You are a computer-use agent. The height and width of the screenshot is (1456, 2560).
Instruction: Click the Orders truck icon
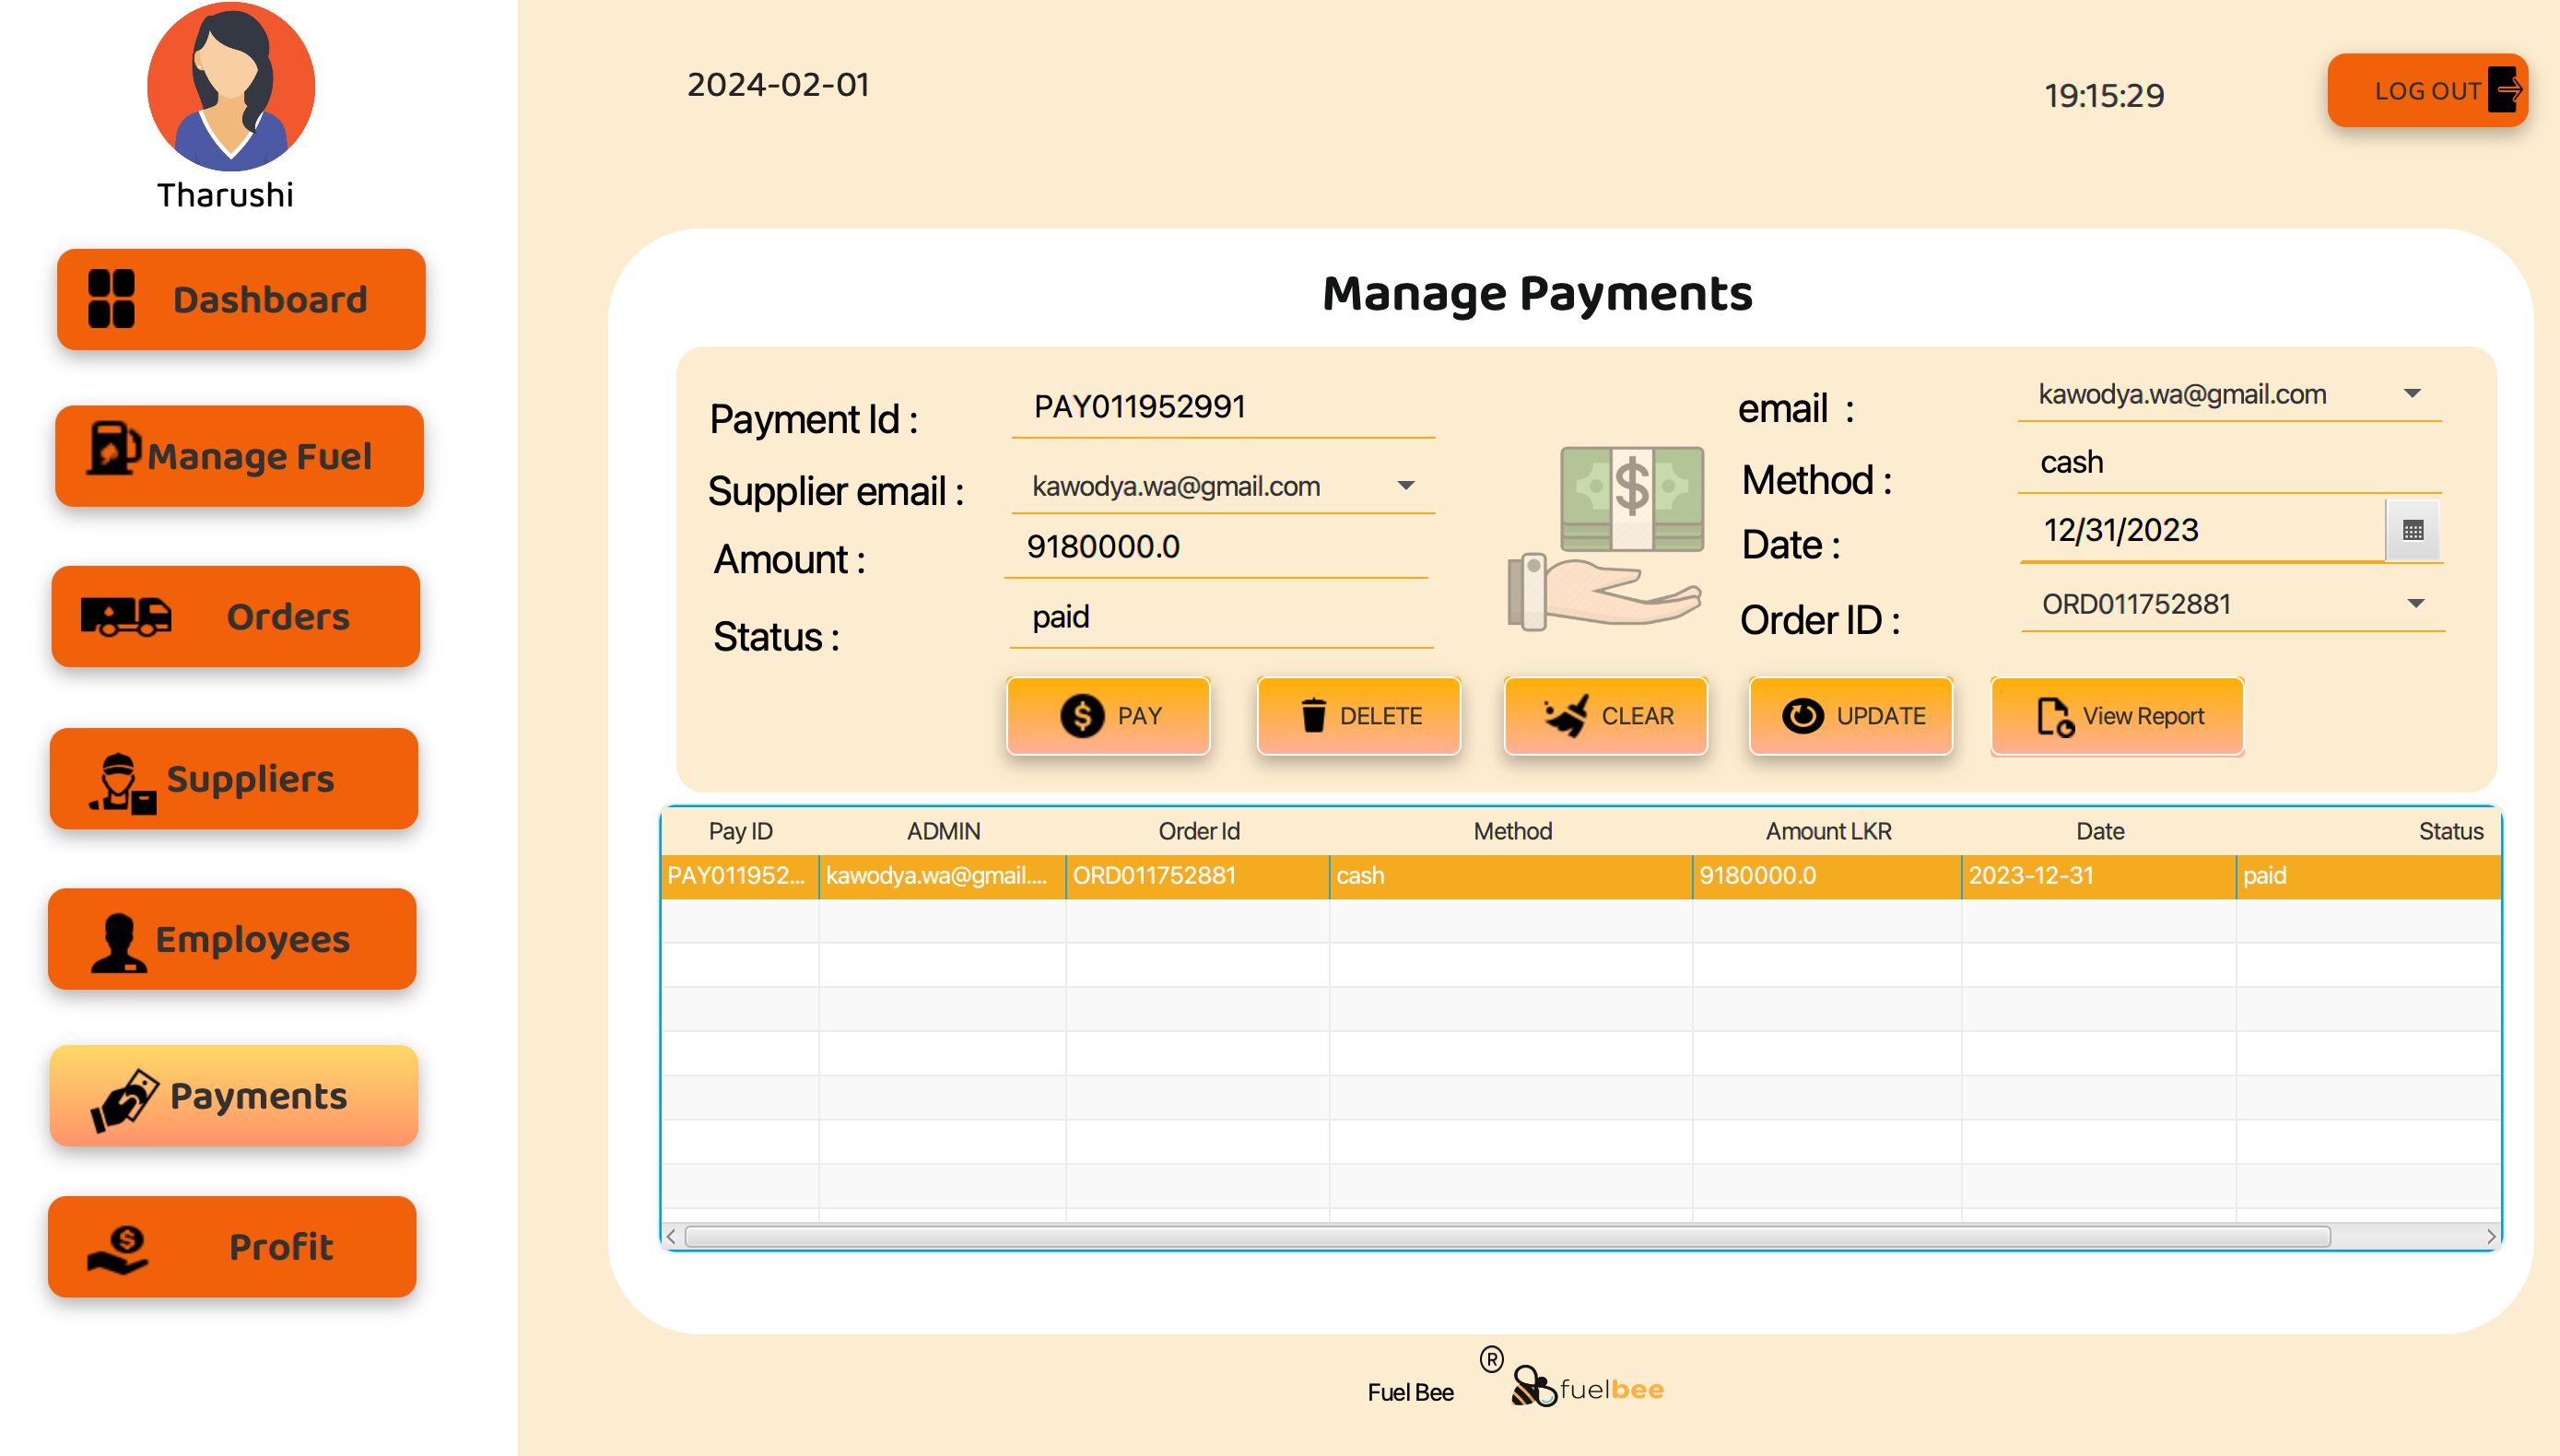[x=126, y=616]
